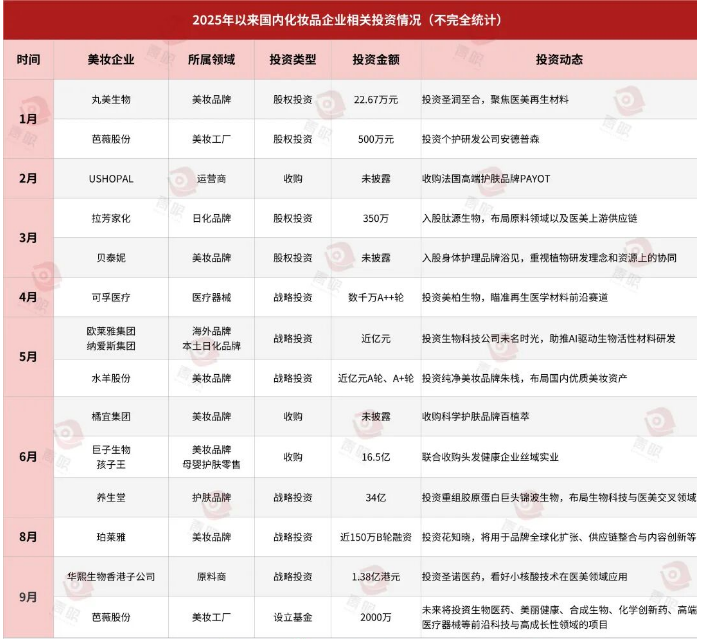The image size is (702, 639).
Task: Click '收购科学护肤品牌百植萃'
Action: click(x=475, y=416)
